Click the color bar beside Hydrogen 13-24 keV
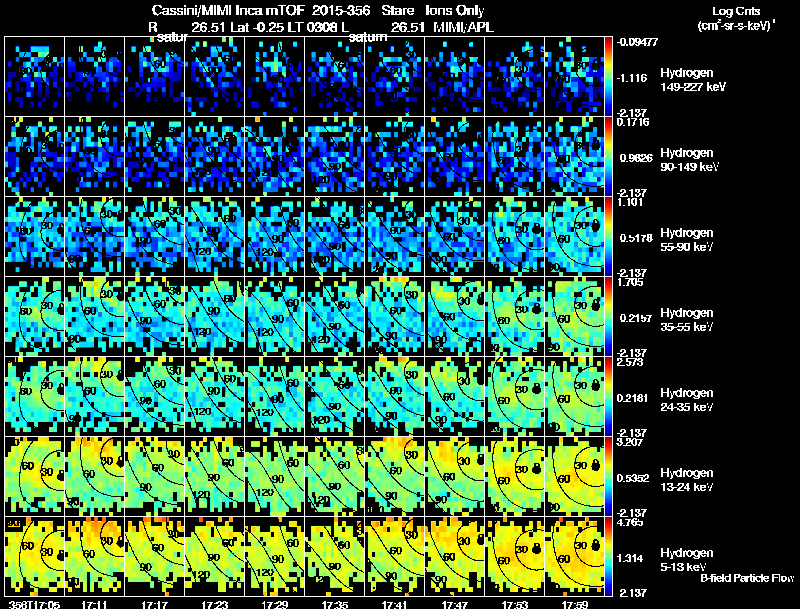Viewport: 800px width, 609px height. click(x=608, y=477)
